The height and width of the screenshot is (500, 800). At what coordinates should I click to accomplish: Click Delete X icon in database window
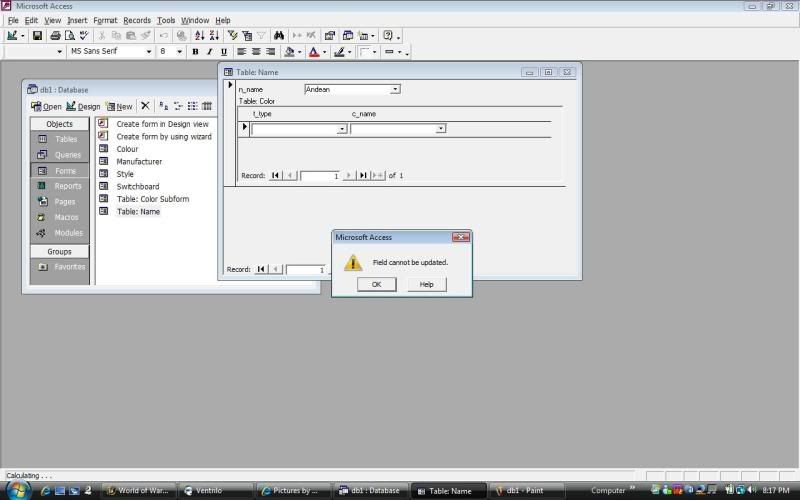145,106
